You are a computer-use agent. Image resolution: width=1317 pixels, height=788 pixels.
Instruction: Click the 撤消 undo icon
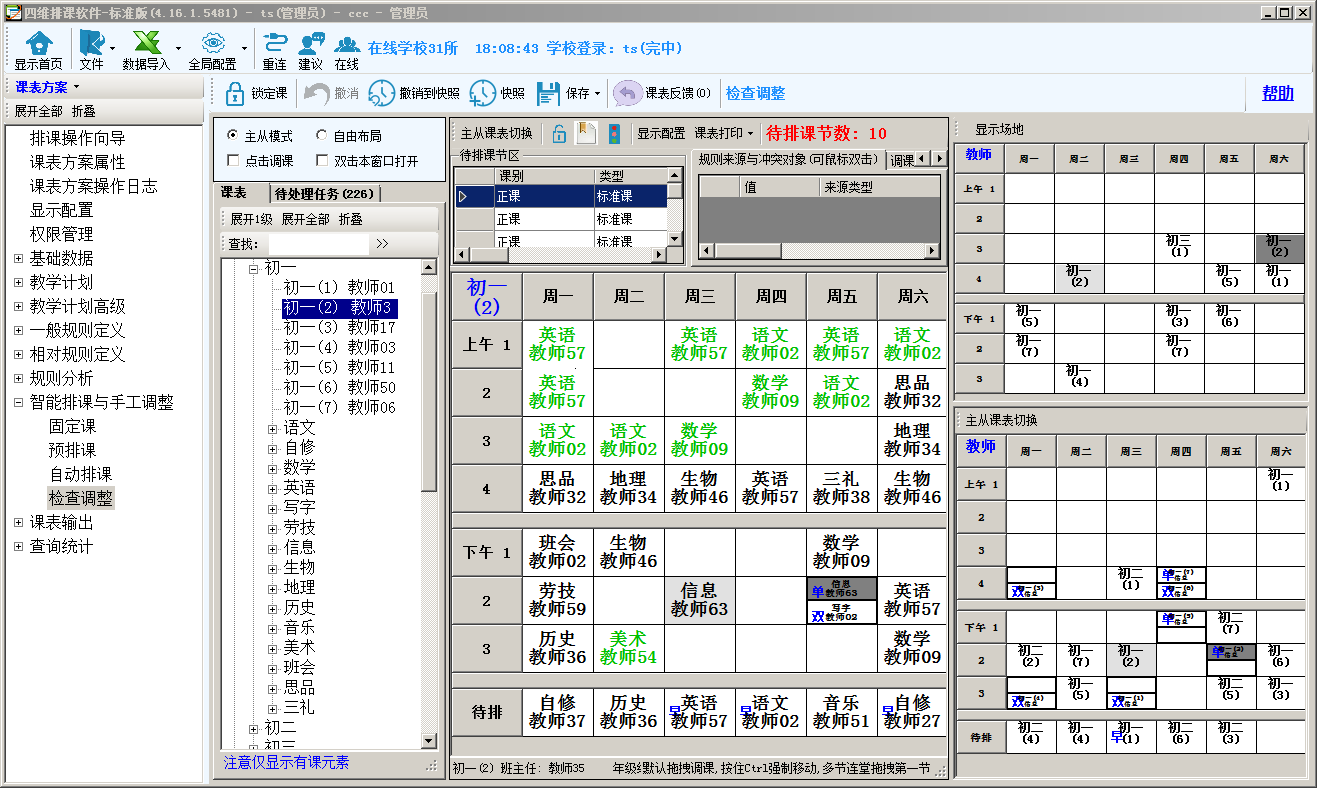(317, 93)
